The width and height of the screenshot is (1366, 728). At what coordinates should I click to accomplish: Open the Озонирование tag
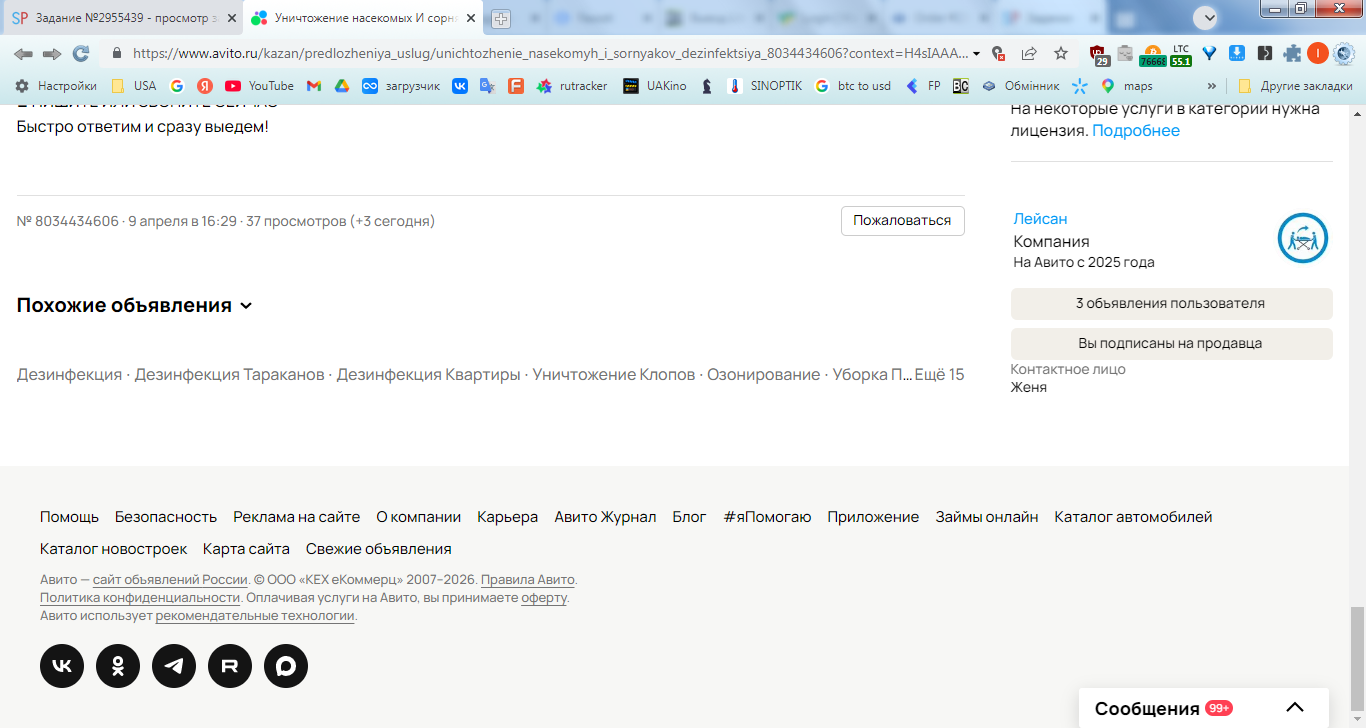764,375
